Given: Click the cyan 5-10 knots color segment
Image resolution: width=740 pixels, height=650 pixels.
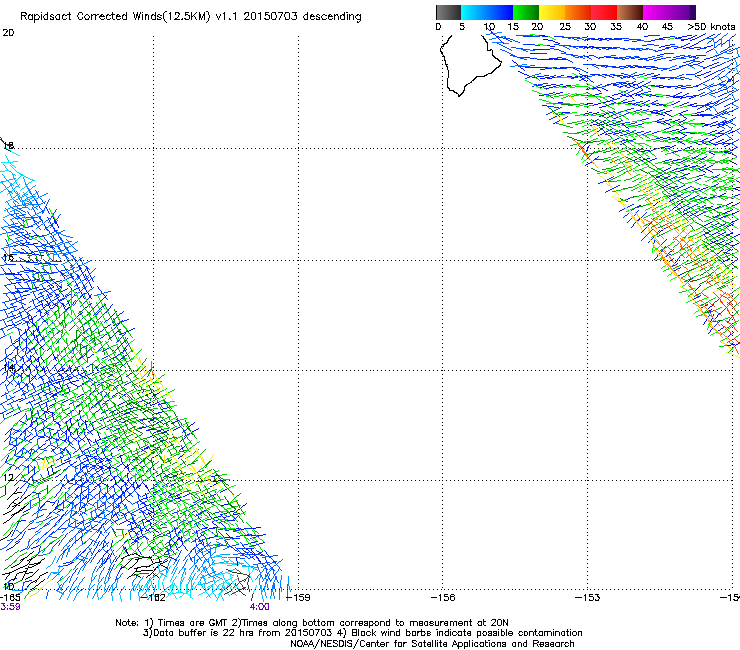Looking at the screenshot, I should coord(474,12).
